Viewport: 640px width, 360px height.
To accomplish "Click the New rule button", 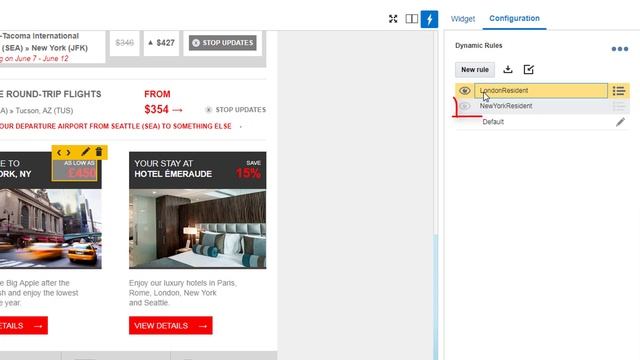I will [x=475, y=70].
